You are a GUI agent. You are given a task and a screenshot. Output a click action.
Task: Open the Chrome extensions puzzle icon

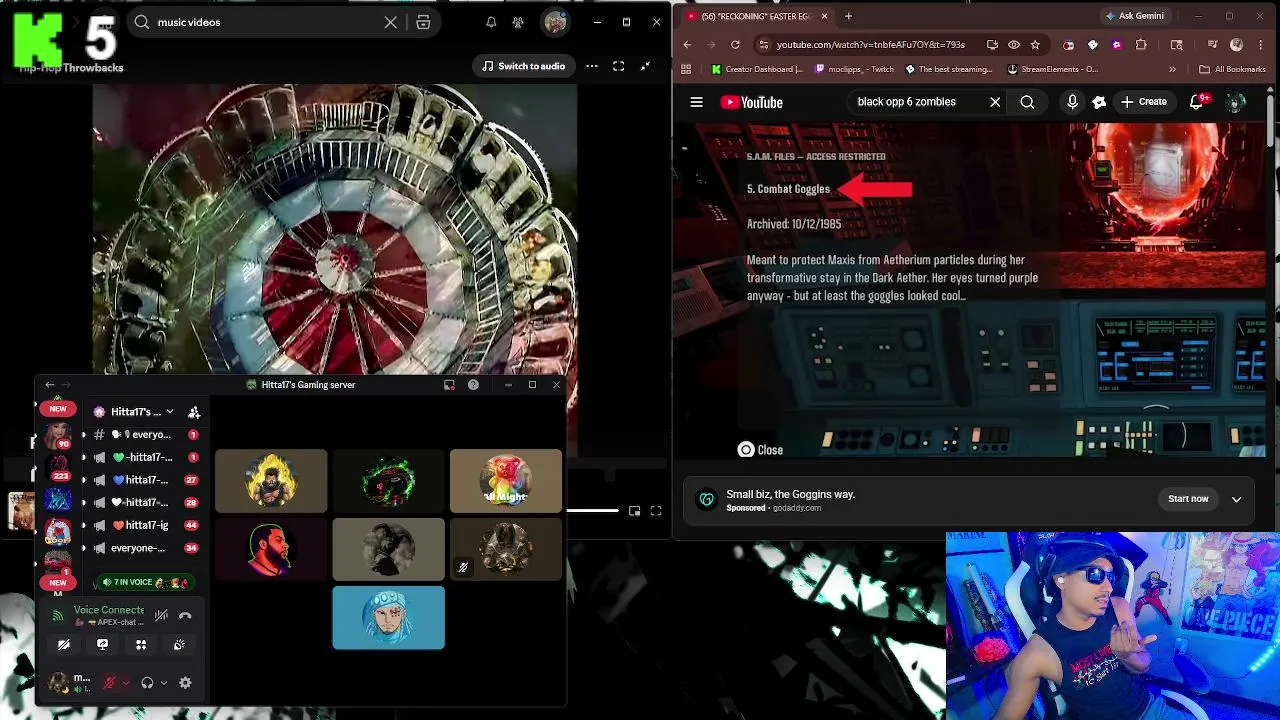(1141, 45)
